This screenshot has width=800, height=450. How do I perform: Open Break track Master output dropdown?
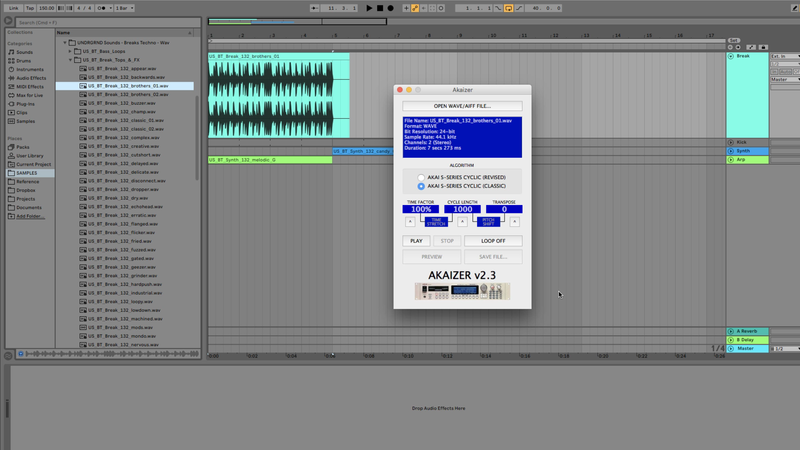tap(785, 80)
